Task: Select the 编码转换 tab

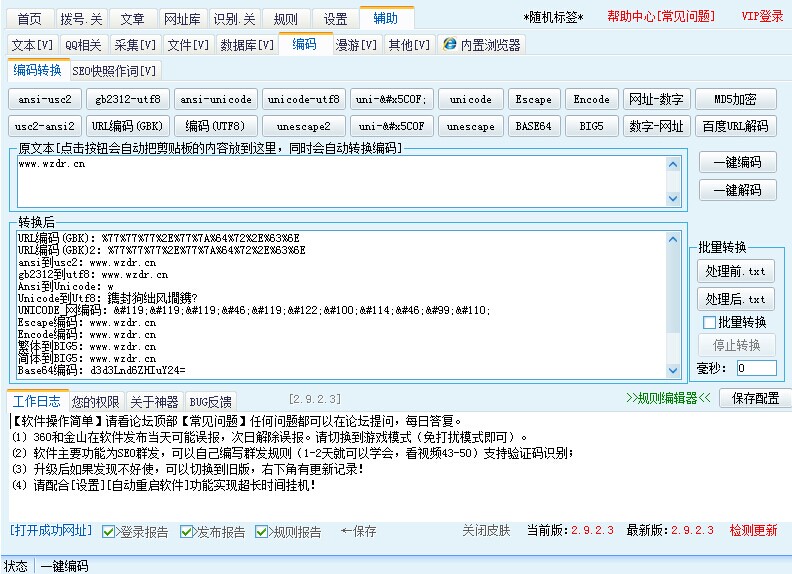Action: 37,70
